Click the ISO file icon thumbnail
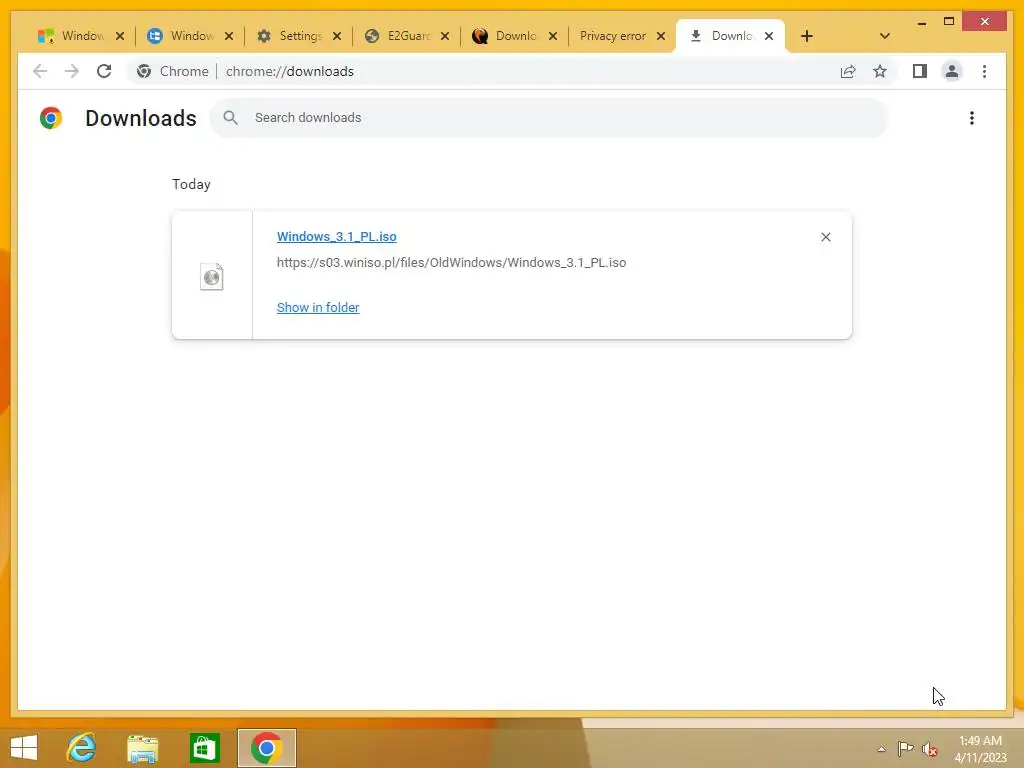 tap(212, 276)
